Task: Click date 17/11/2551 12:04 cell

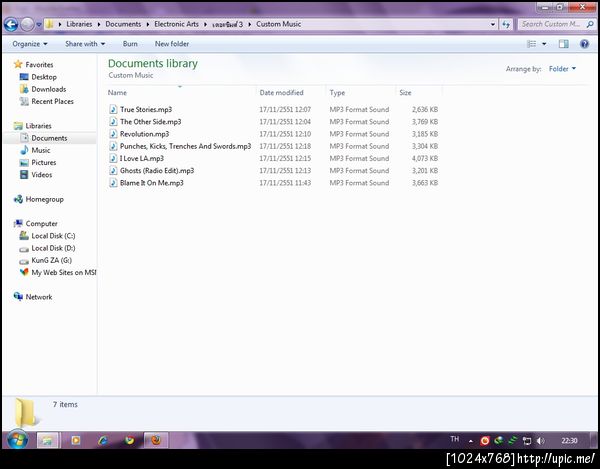Action: (x=285, y=122)
